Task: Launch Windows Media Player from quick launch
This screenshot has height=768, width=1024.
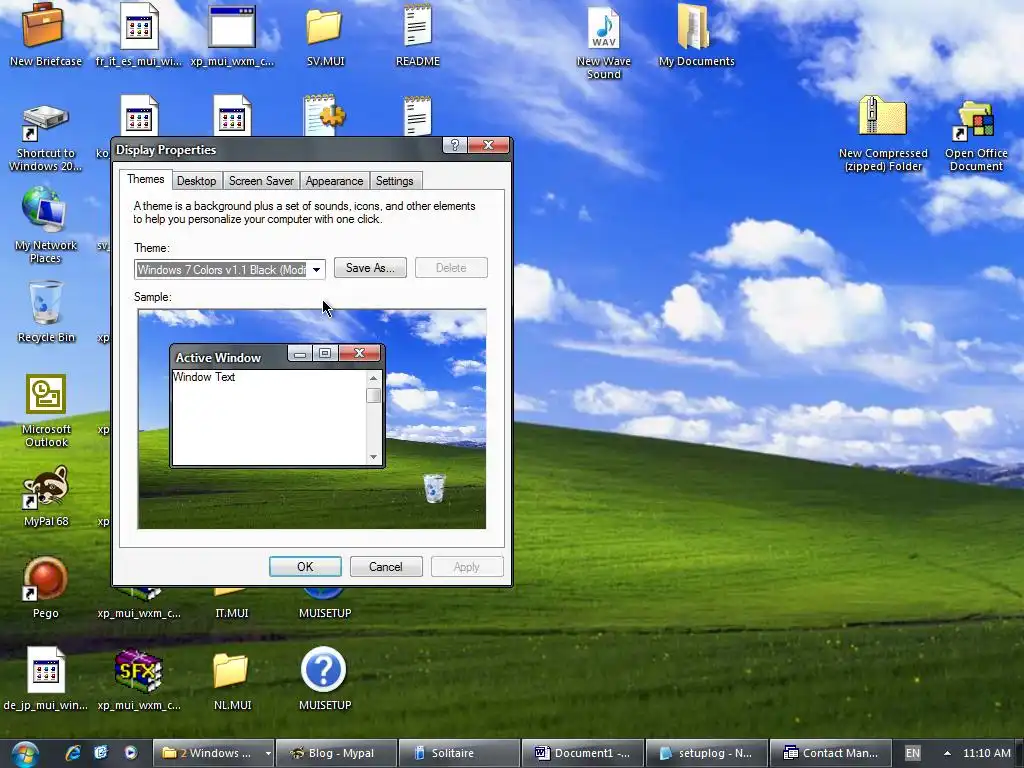Action: [131, 753]
